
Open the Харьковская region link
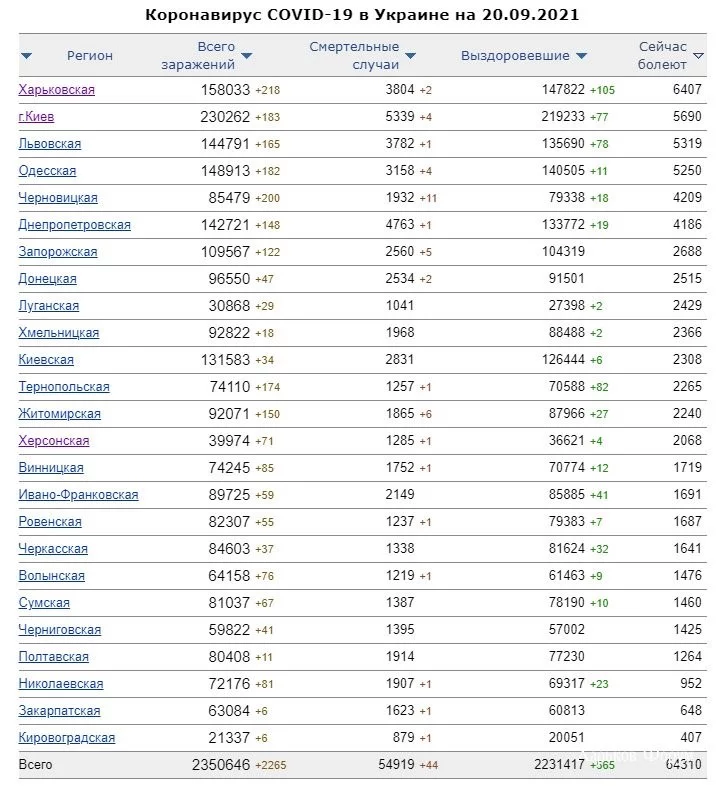tap(57, 90)
